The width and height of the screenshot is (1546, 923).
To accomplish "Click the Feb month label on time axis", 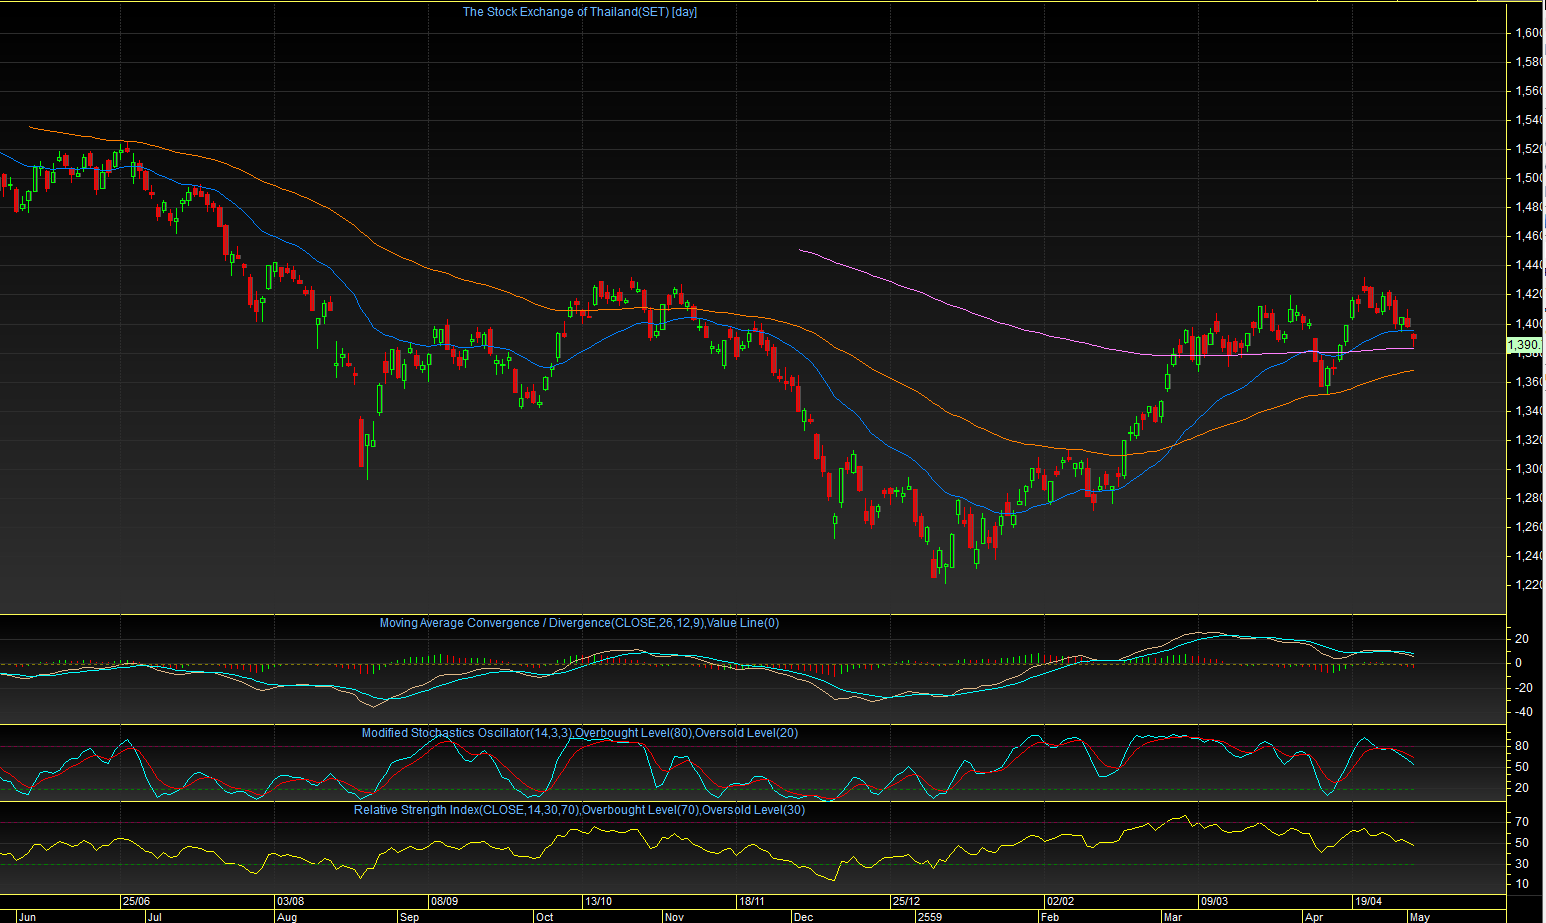I will (x=1049, y=917).
